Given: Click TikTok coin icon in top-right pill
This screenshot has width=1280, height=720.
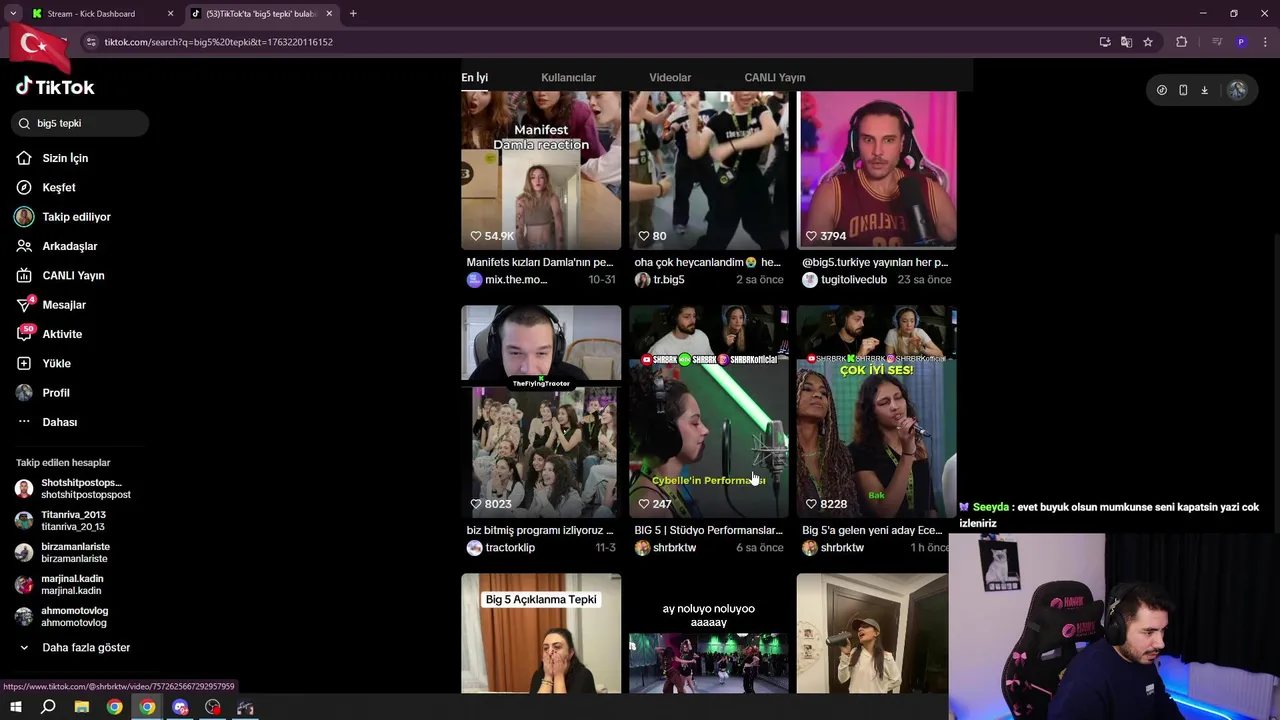Looking at the screenshot, I should click(x=1161, y=90).
